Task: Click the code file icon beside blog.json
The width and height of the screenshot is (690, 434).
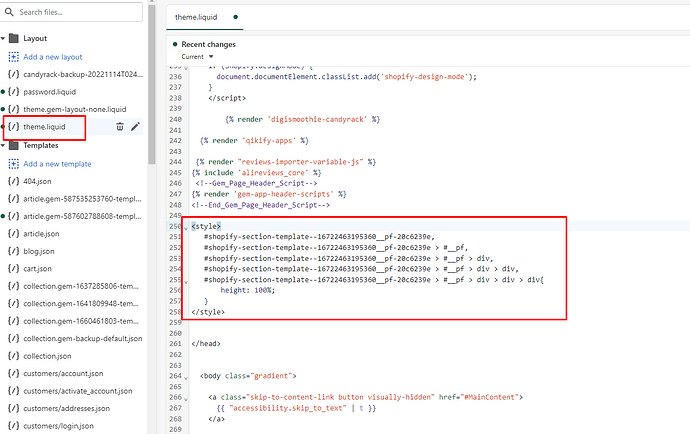Action: [x=14, y=251]
